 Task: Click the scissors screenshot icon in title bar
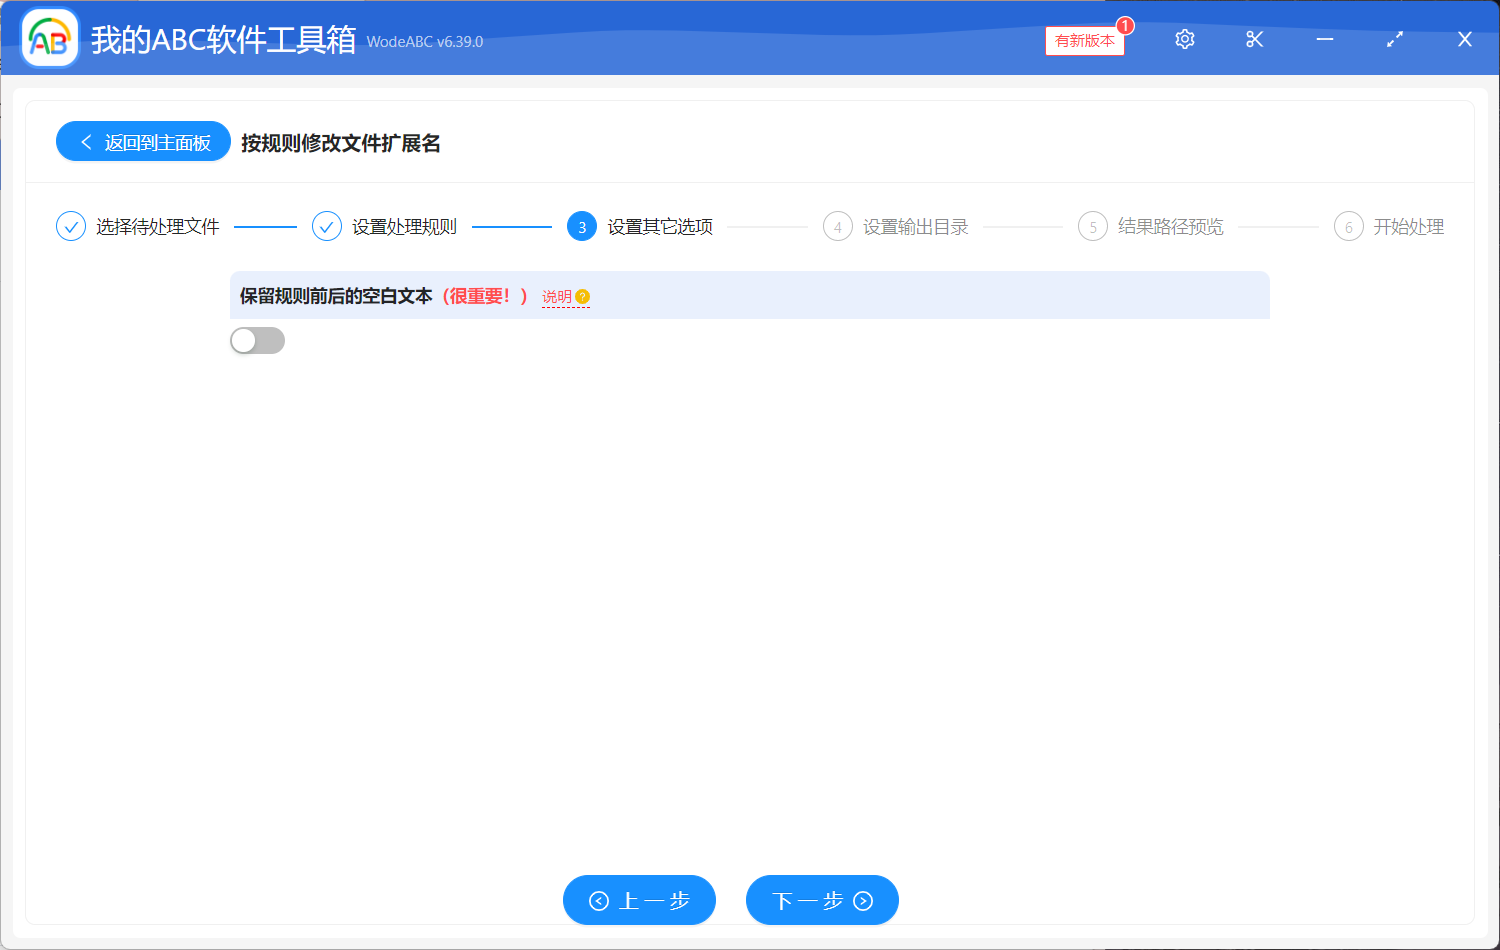tap(1254, 39)
